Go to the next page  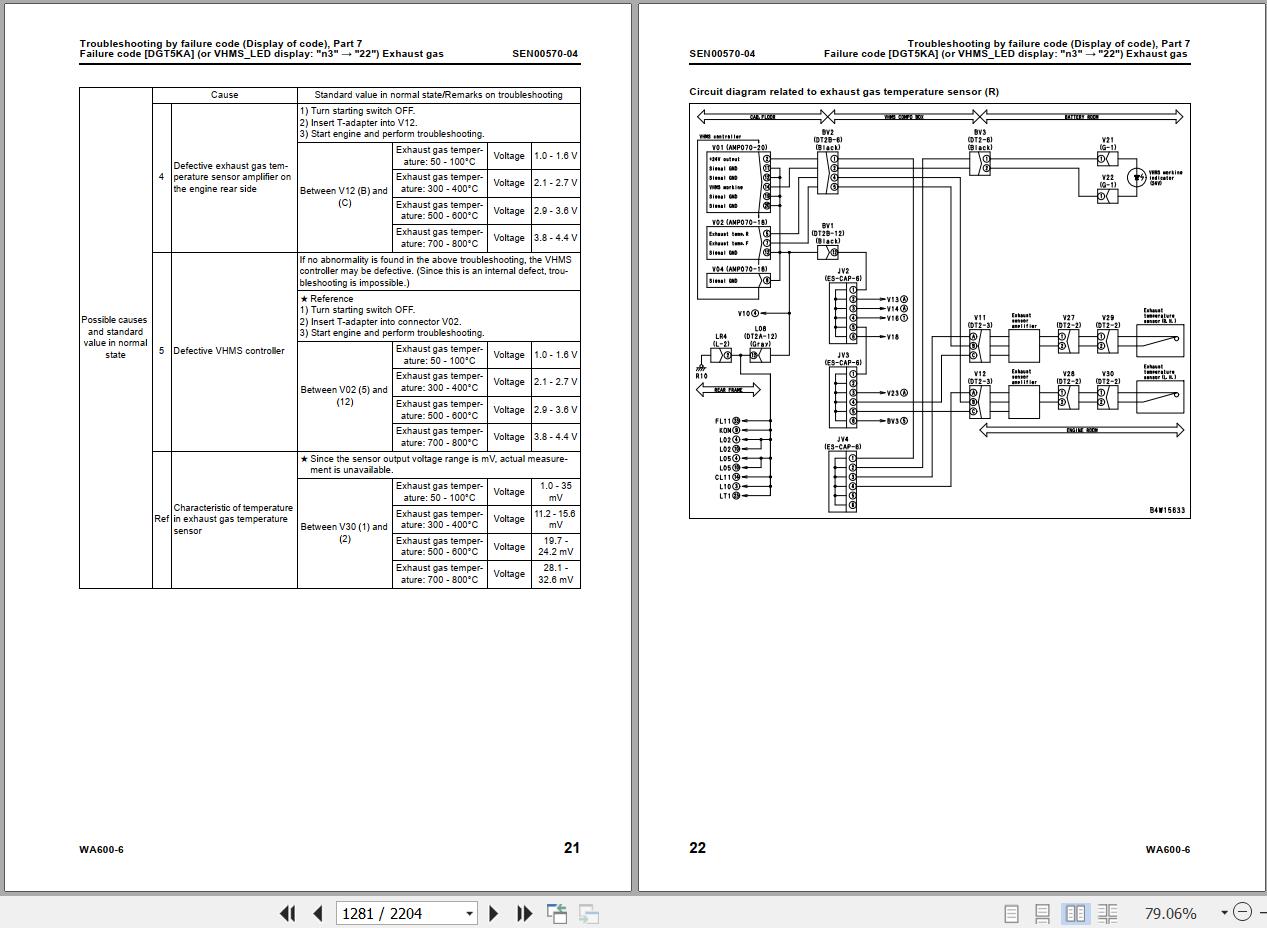click(x=493, y=913)
